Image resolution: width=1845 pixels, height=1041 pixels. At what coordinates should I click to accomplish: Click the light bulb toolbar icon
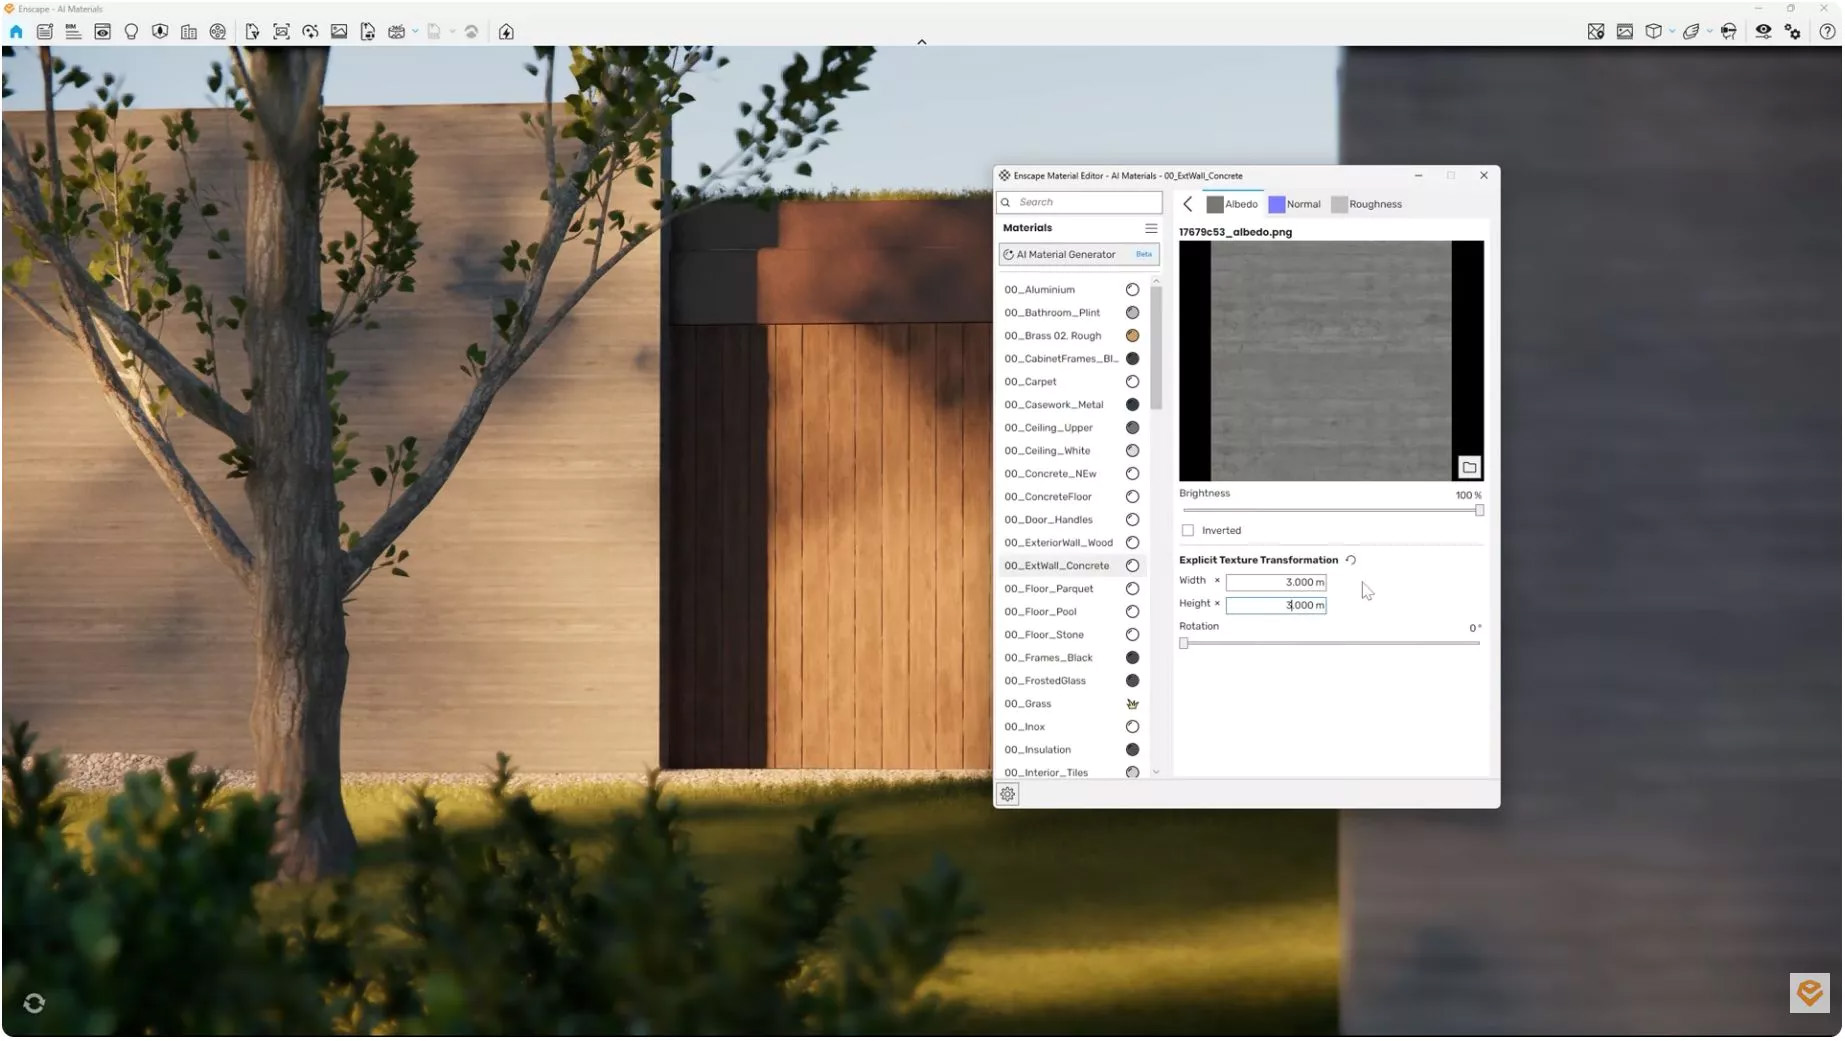(131, 32)
